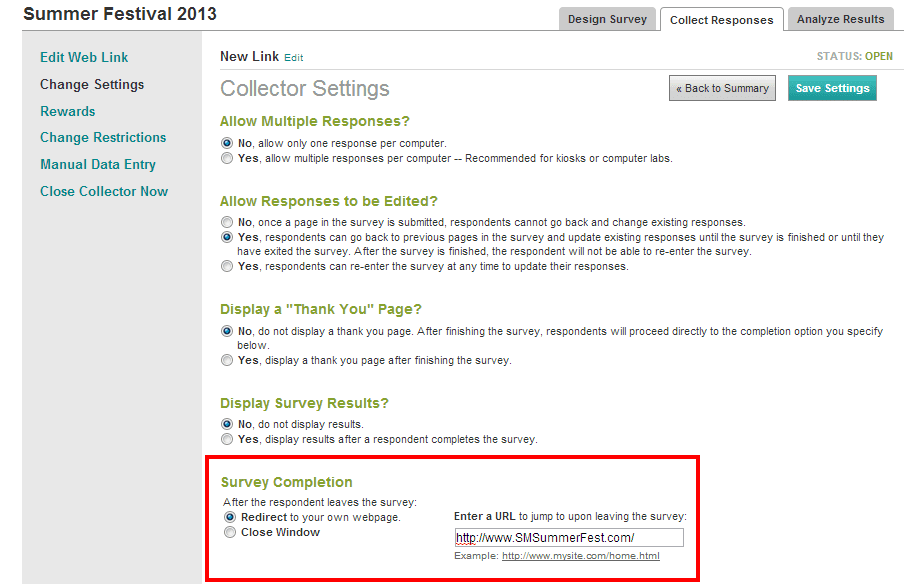Select the Collect Responses tab
Image resolution: width=913 pixels, height=584 pixels.
tap(721, 20)
